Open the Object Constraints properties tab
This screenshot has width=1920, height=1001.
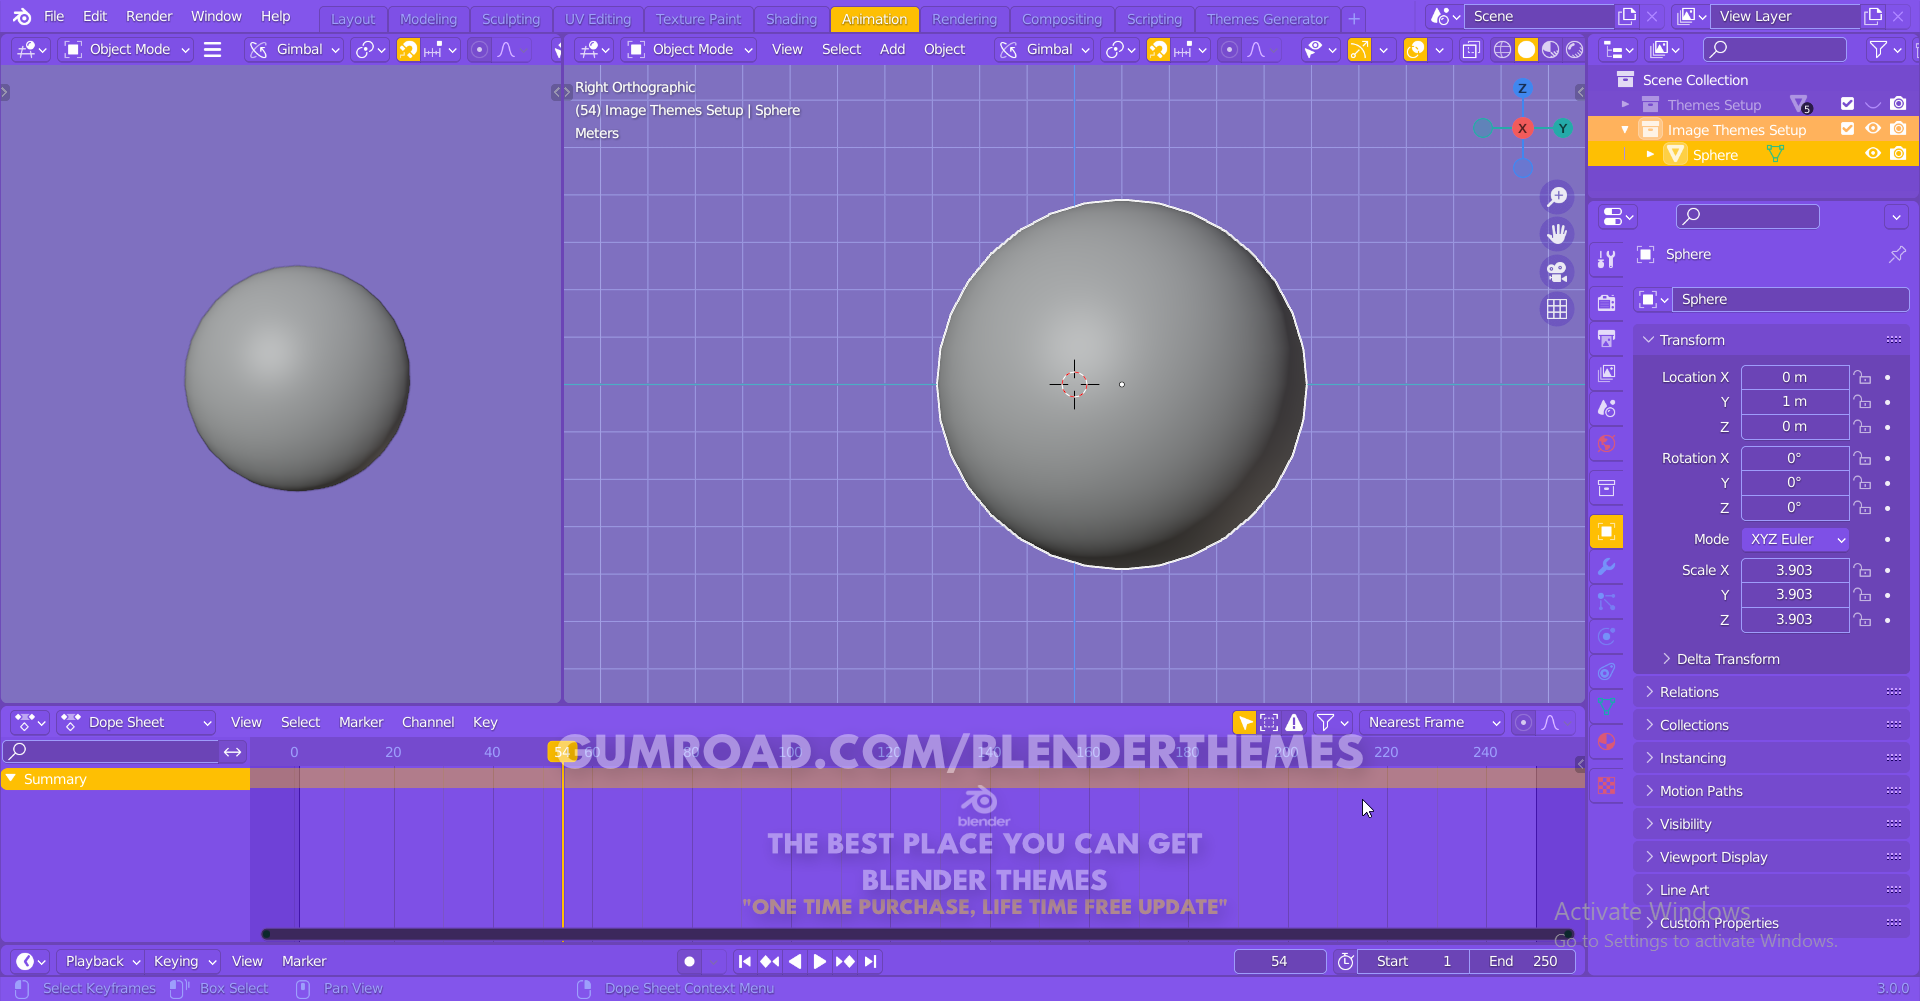[x=1607, y=672]
